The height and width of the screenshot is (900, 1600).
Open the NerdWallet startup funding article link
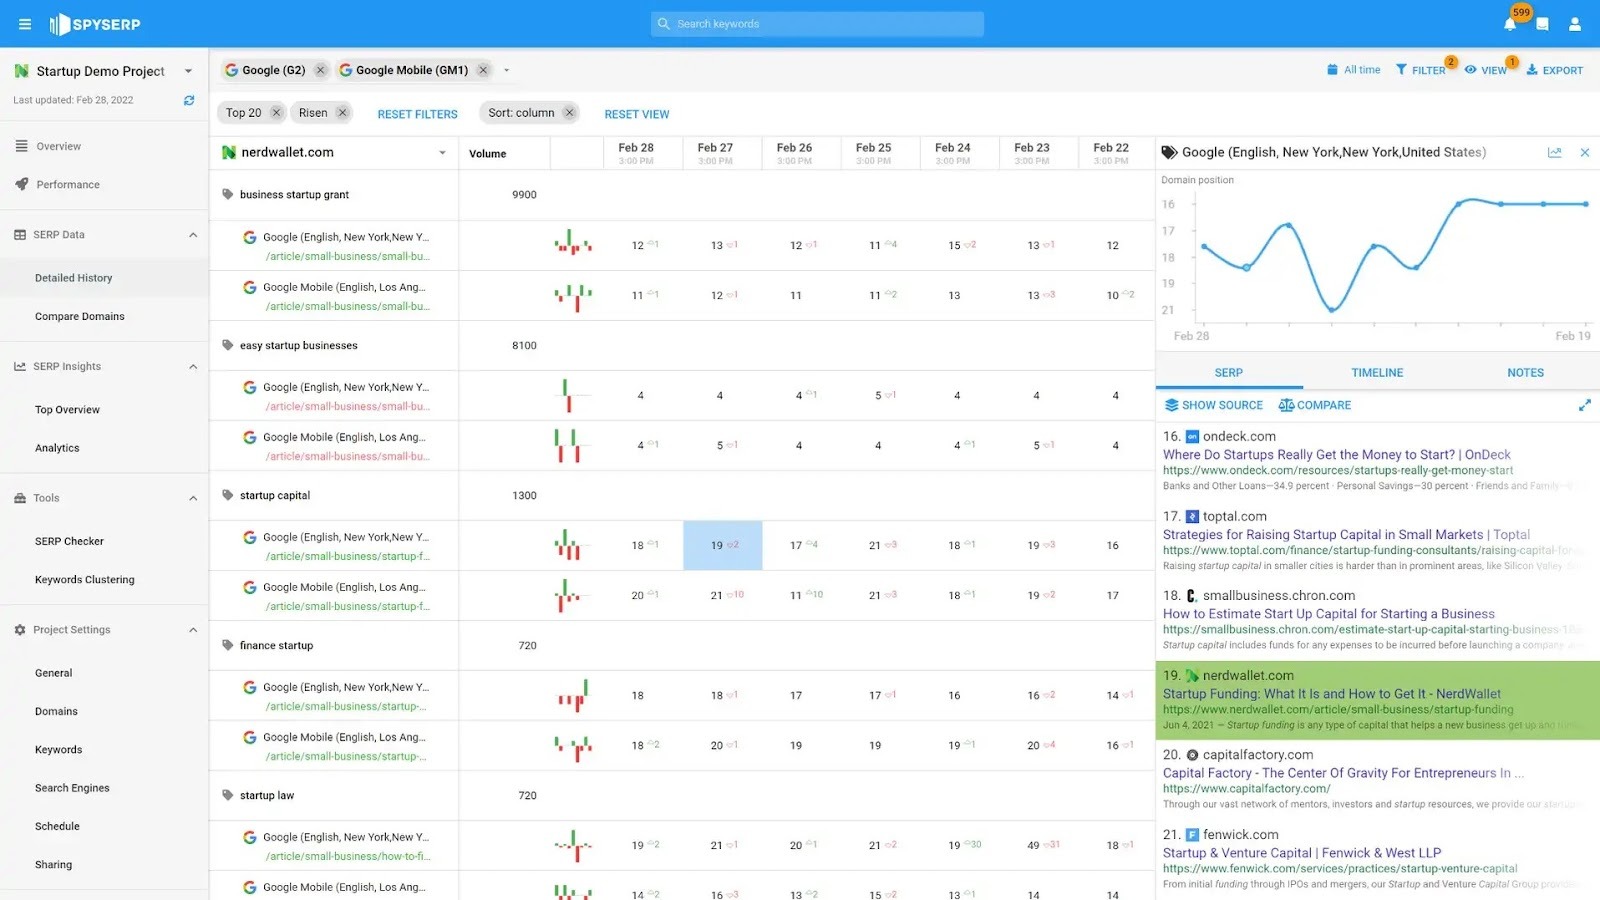tap(1330, 693)
